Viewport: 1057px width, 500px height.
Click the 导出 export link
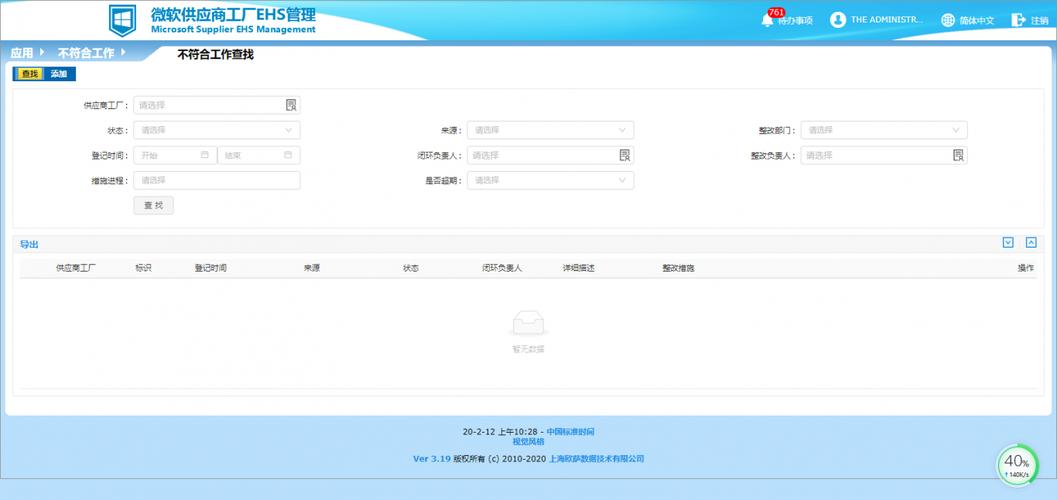tap(30, 245)
